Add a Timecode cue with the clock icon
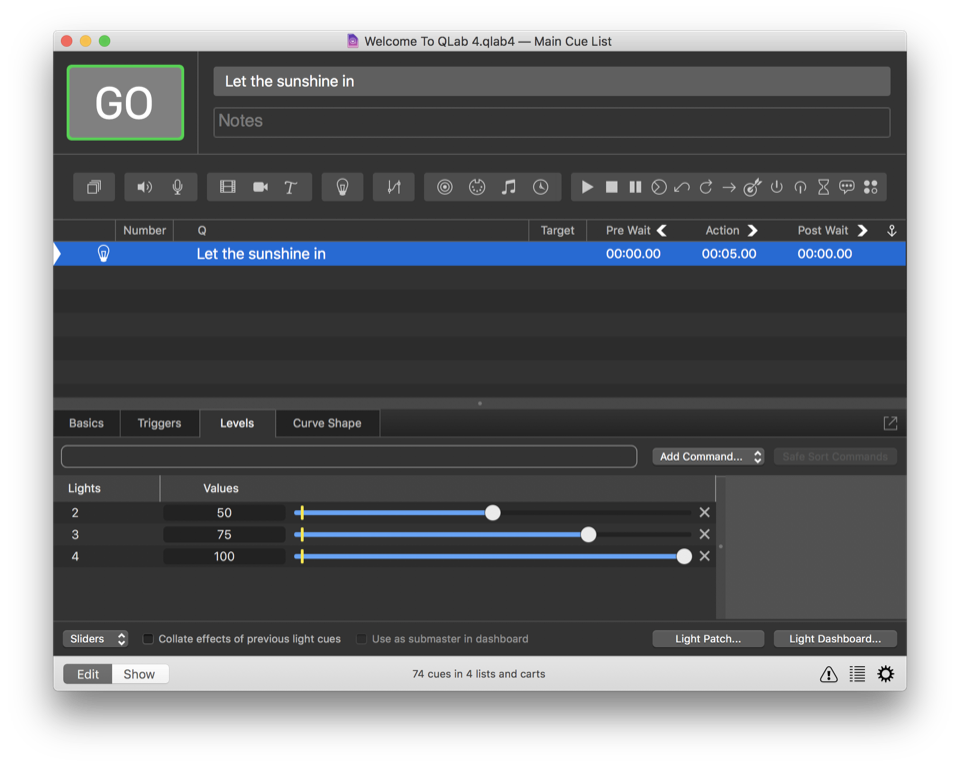Image resolution: width=960 pixels, height=767 pixels. click(540, 187)
